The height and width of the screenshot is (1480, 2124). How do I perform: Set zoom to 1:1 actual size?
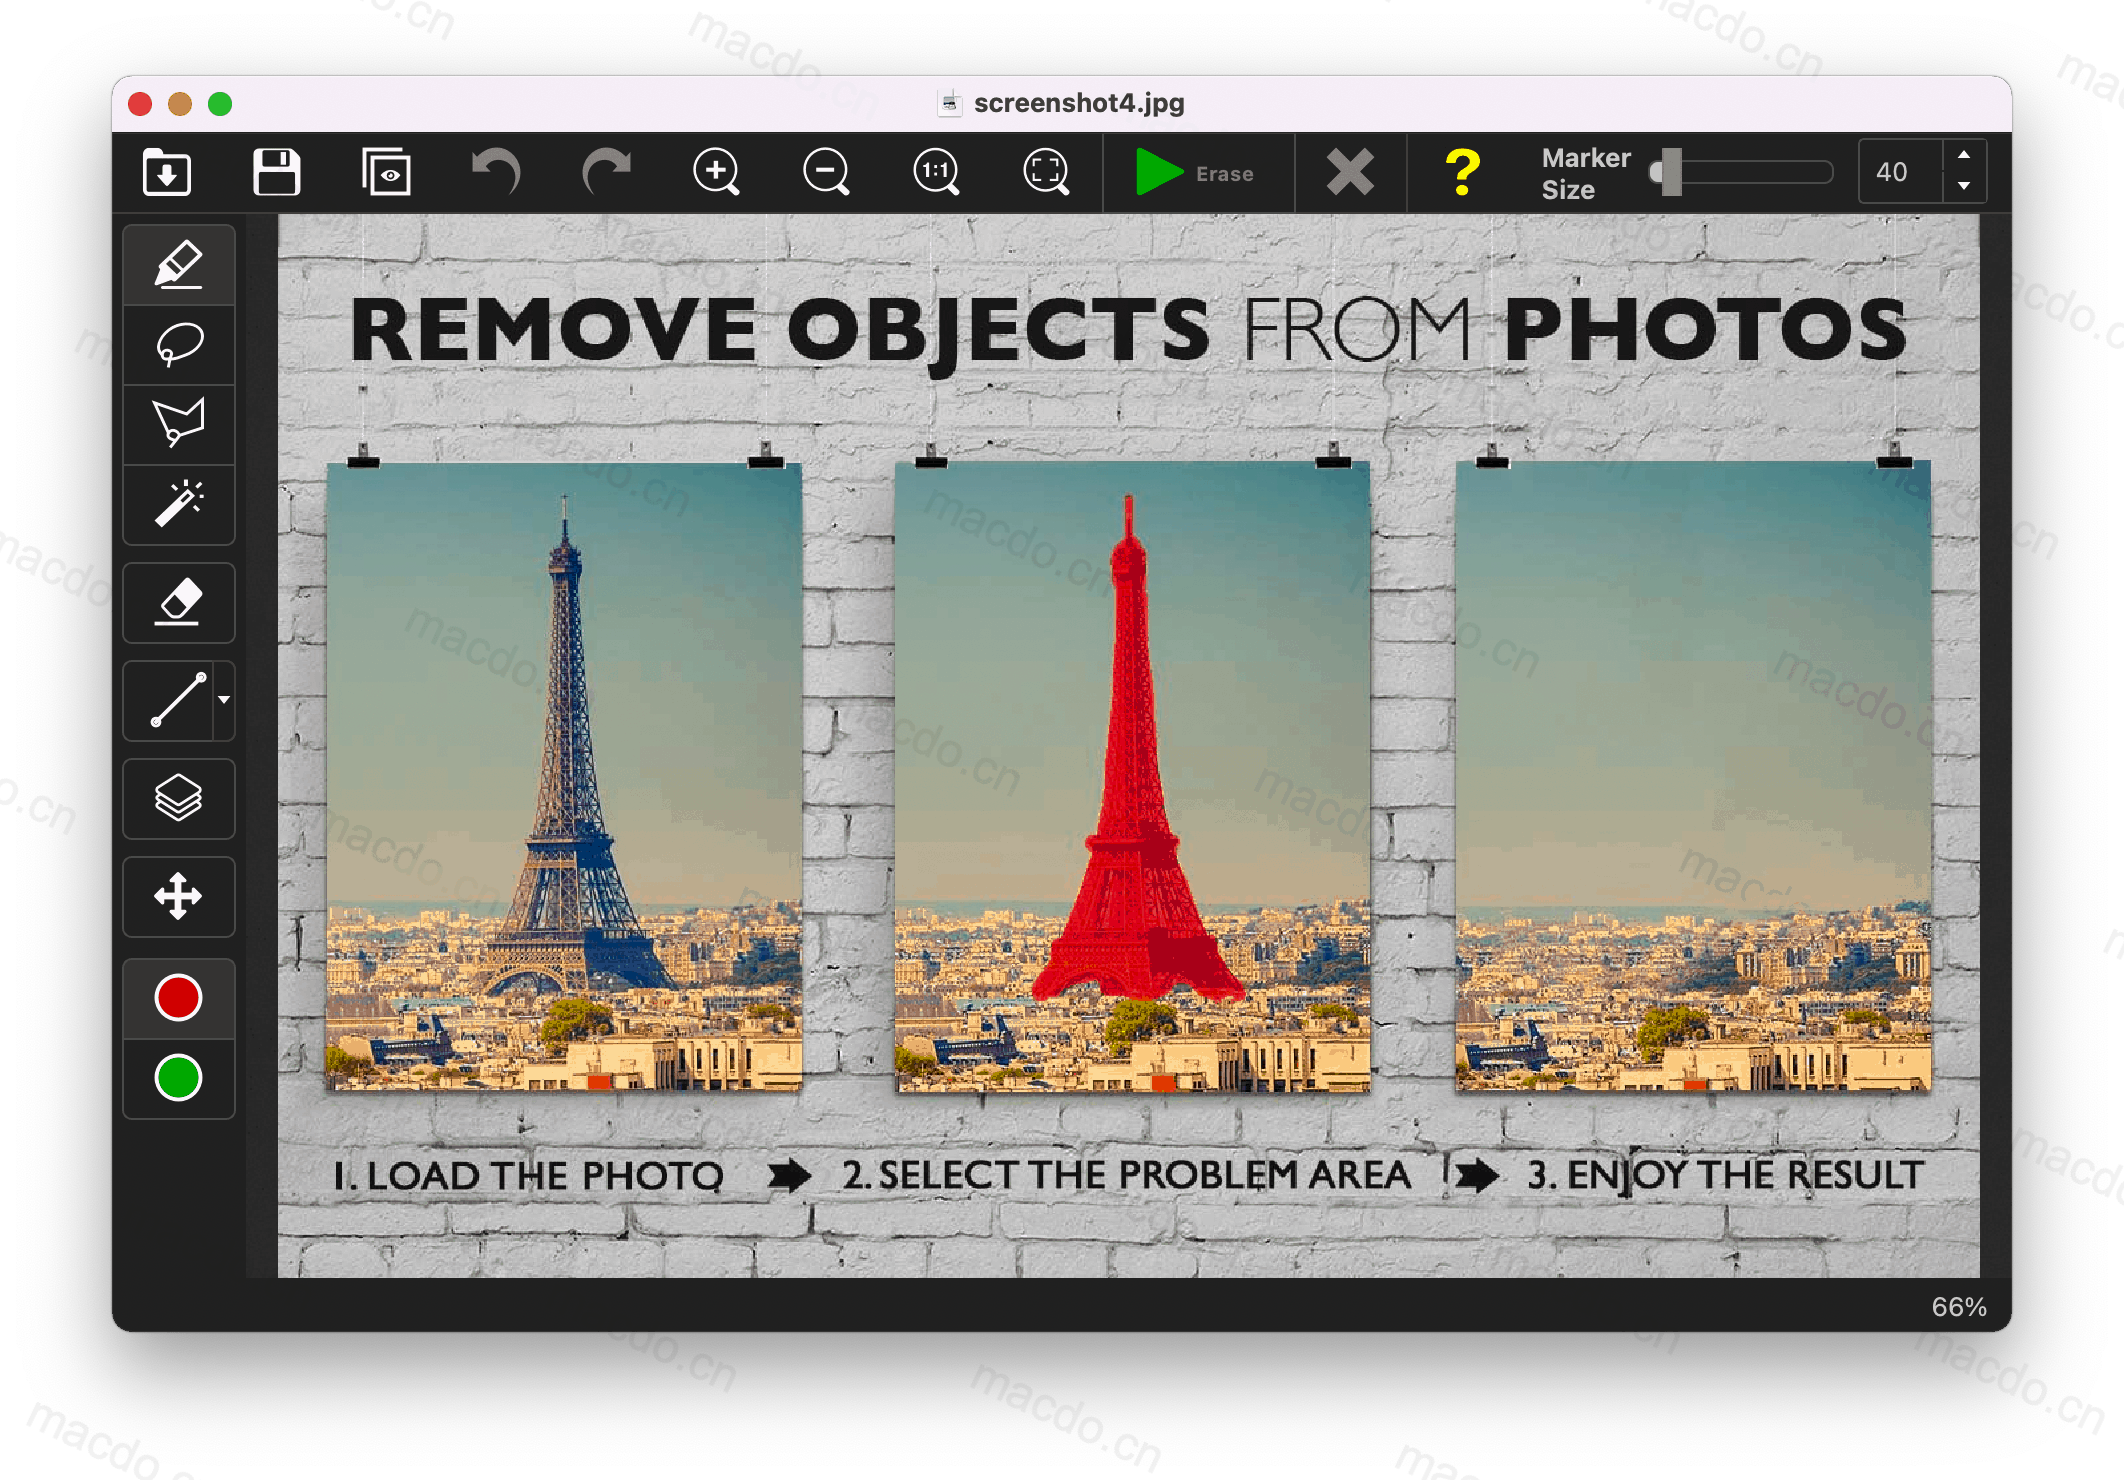click(x=936, y=172)
